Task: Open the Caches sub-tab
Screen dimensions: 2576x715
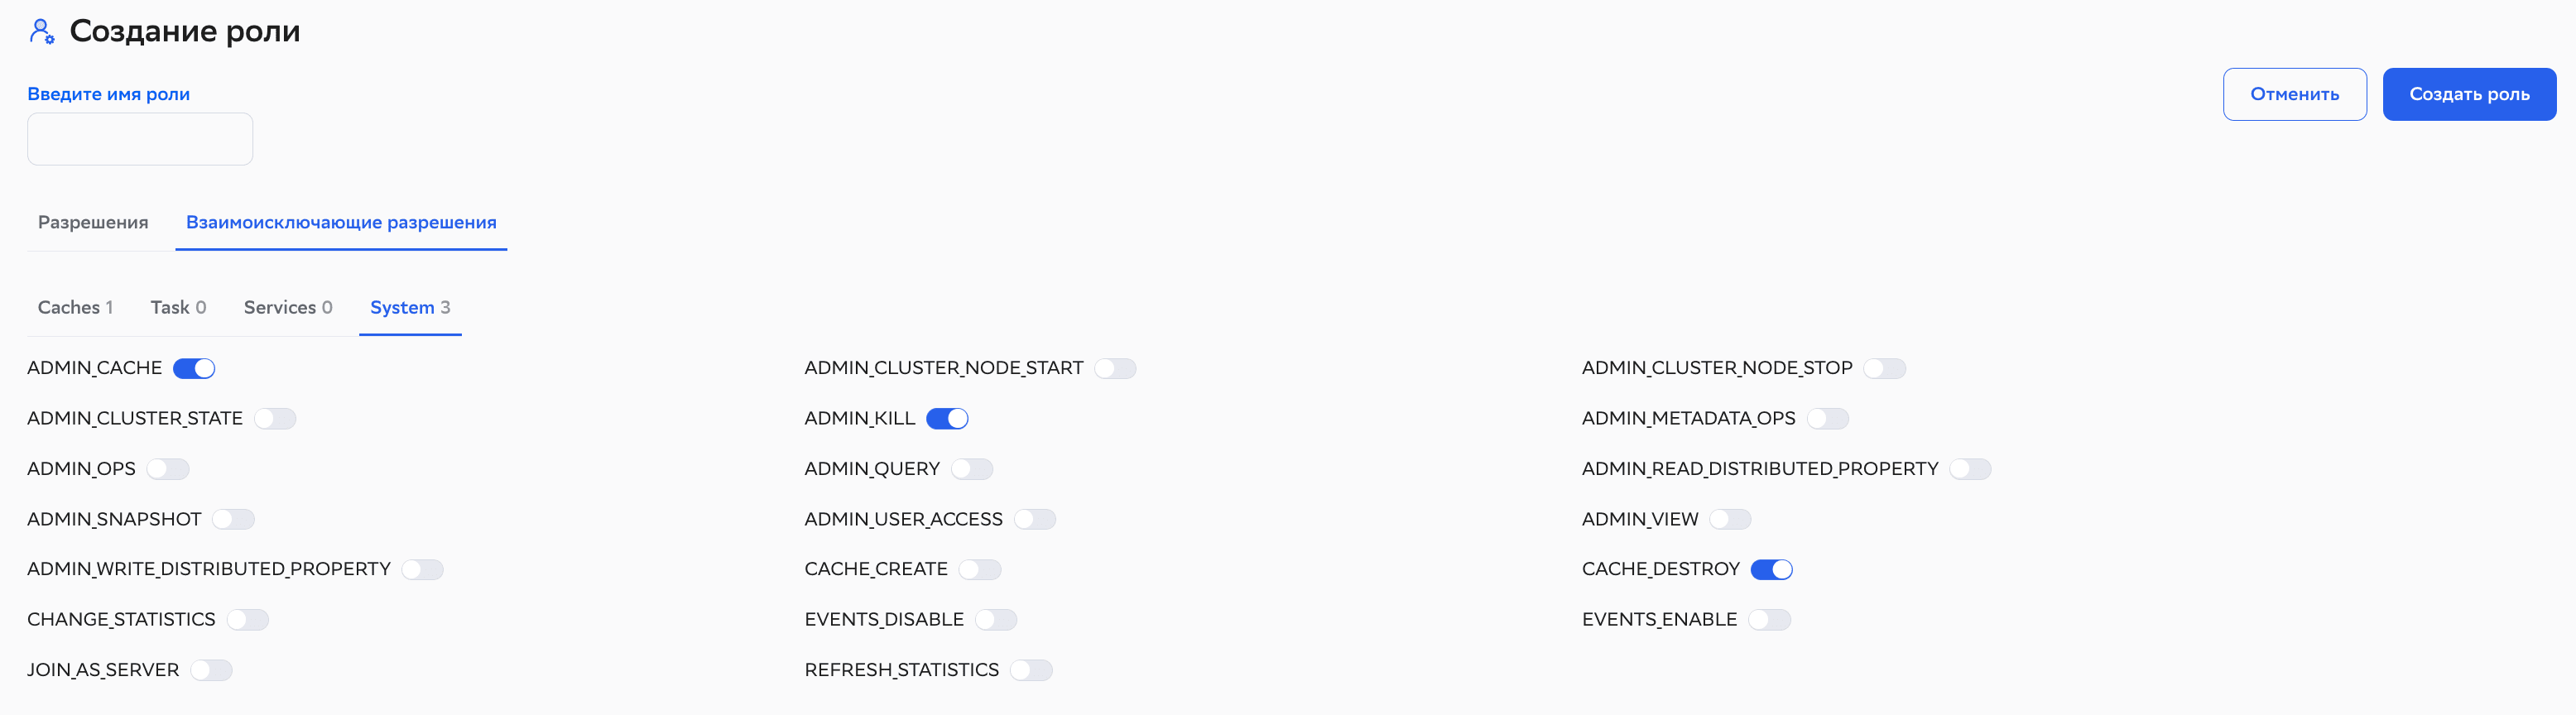Action: click(75, 307)
